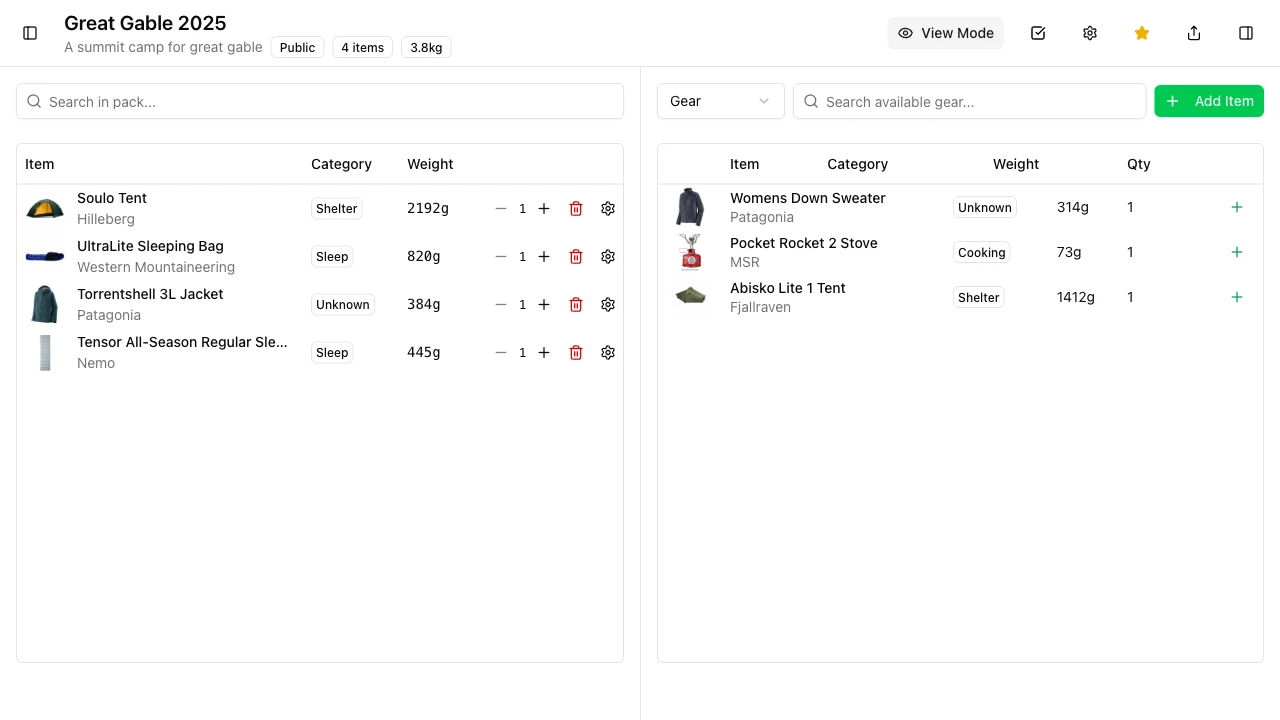Image resolution: width=1280 pixels, height=720 pixels.
Task: Open the Gear dropdown
Action: click(x=720, y=101)
